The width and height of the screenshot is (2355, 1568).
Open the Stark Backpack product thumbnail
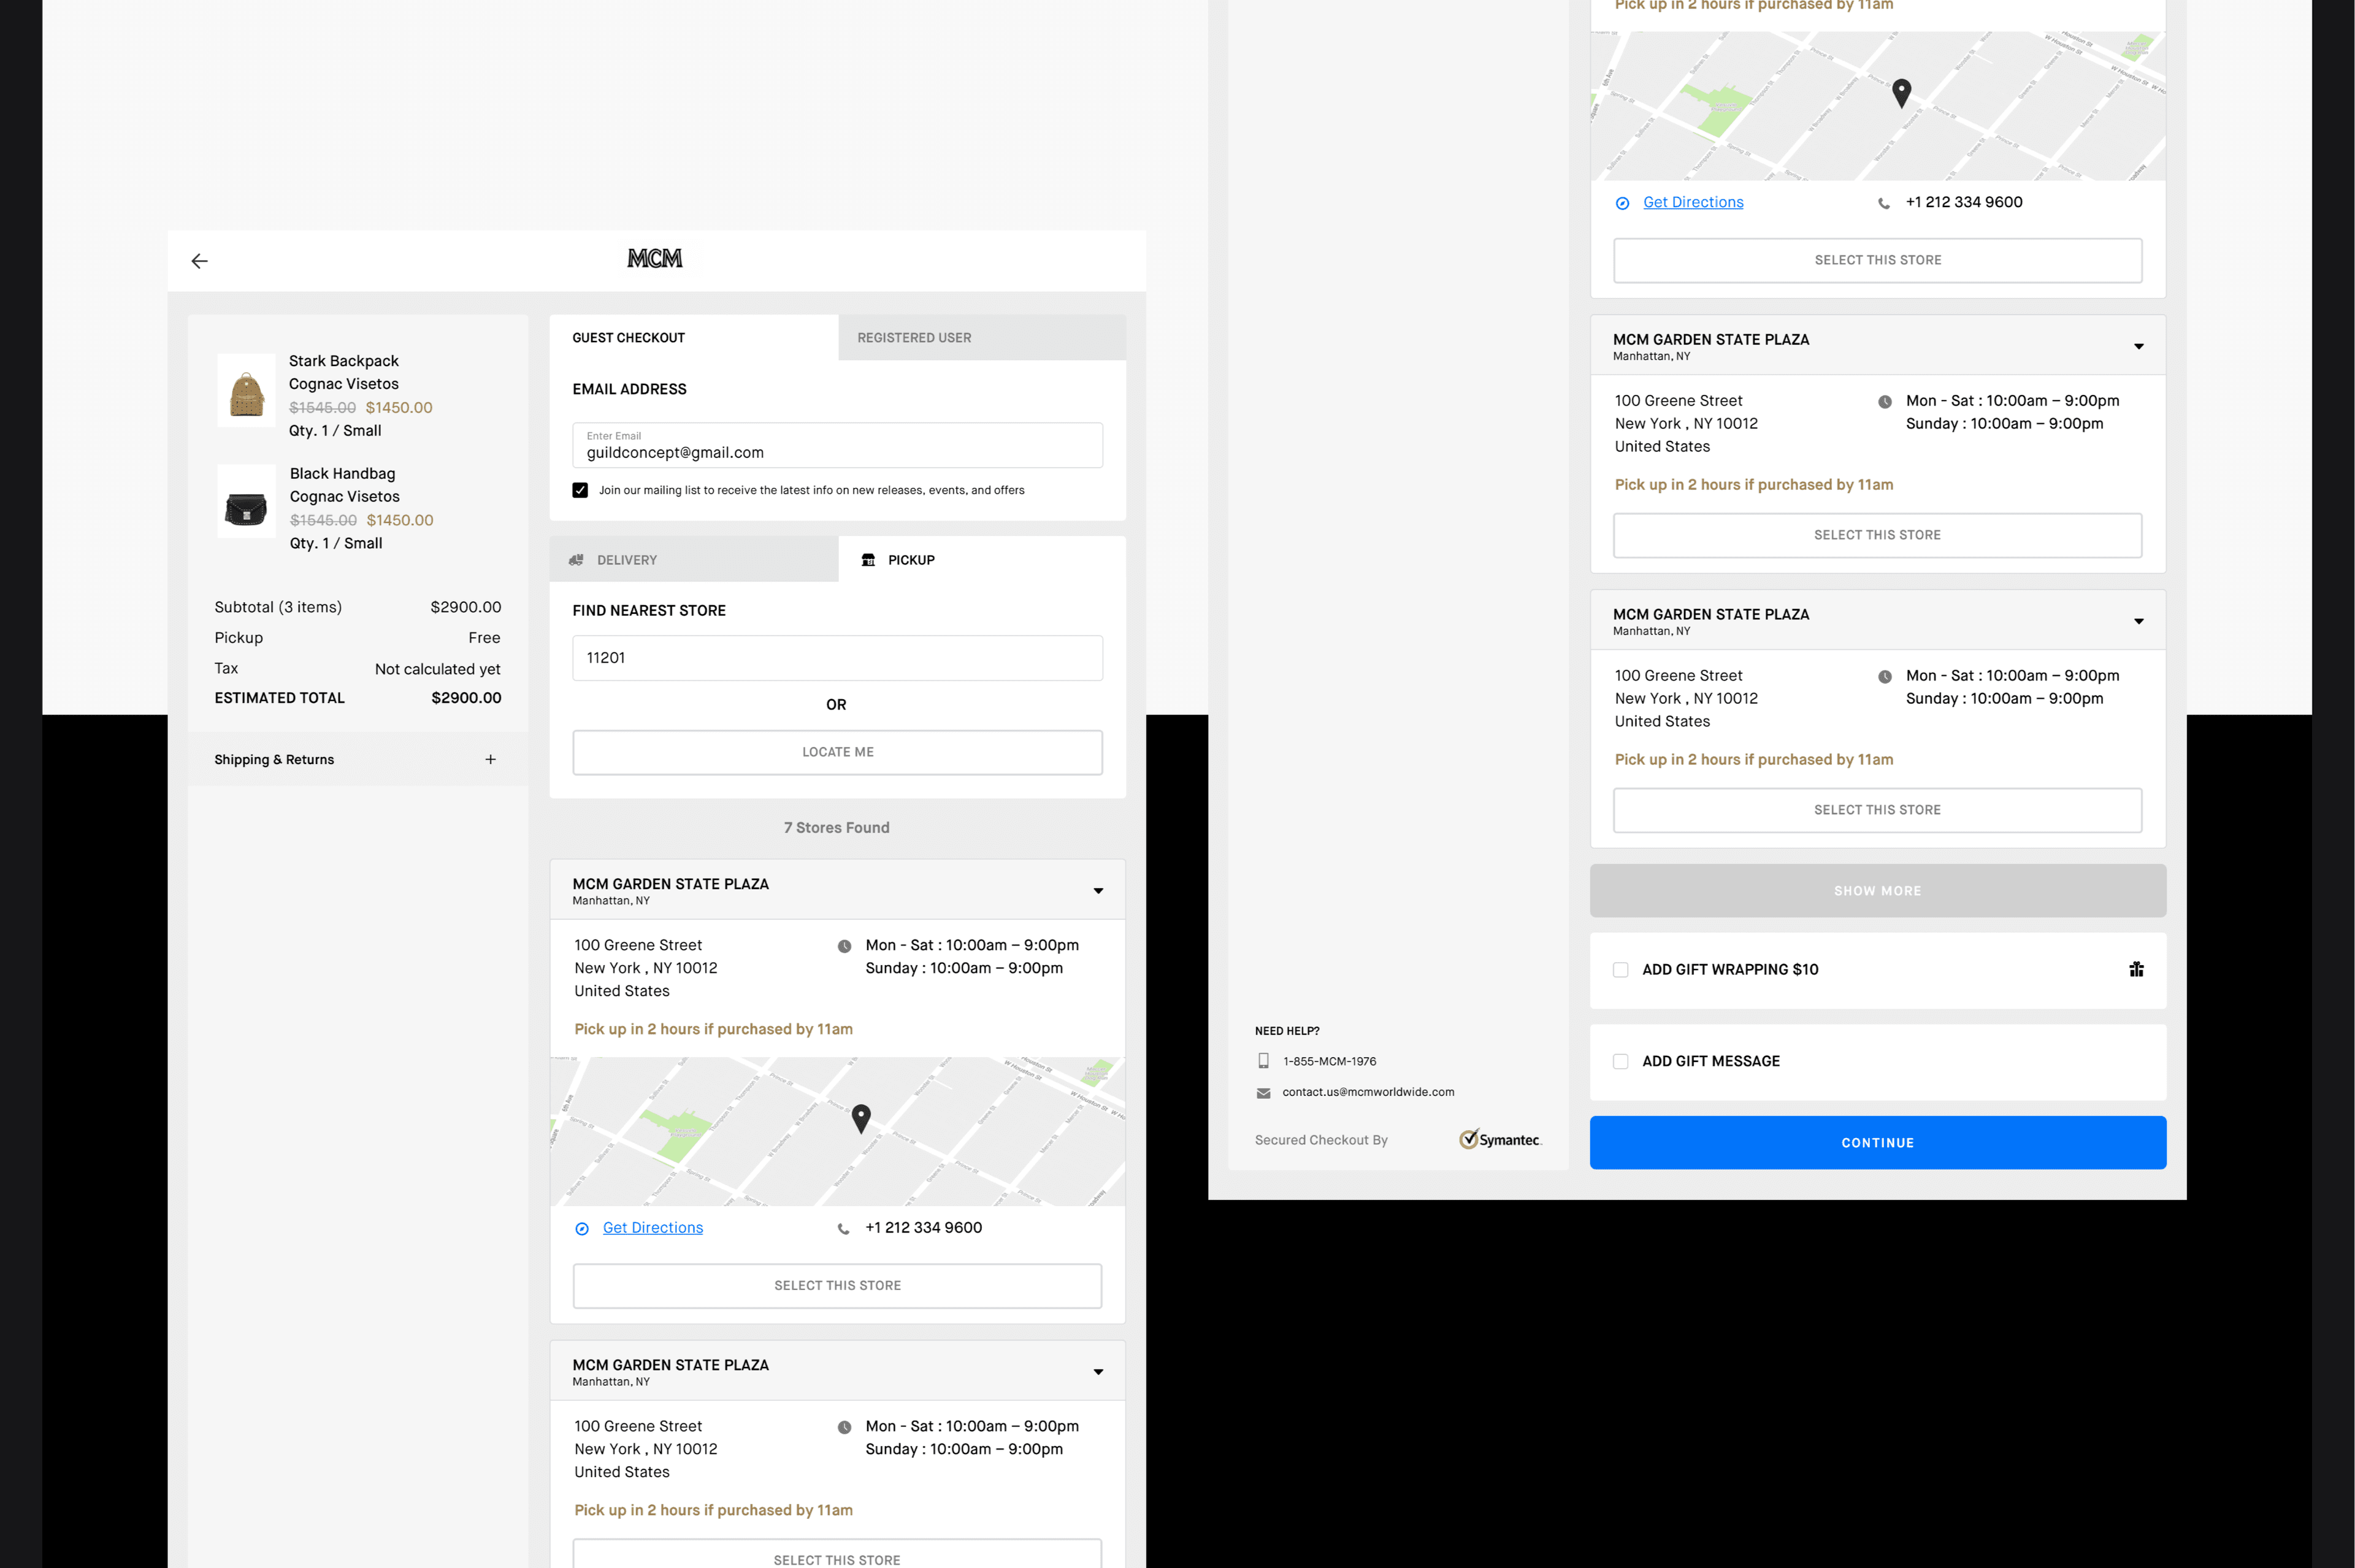(246, 391)
